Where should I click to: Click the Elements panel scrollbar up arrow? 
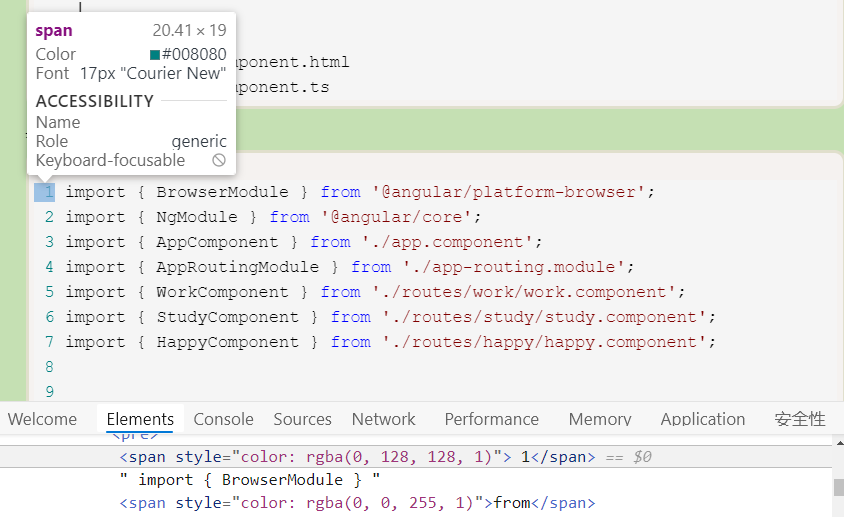click(839, 443)
